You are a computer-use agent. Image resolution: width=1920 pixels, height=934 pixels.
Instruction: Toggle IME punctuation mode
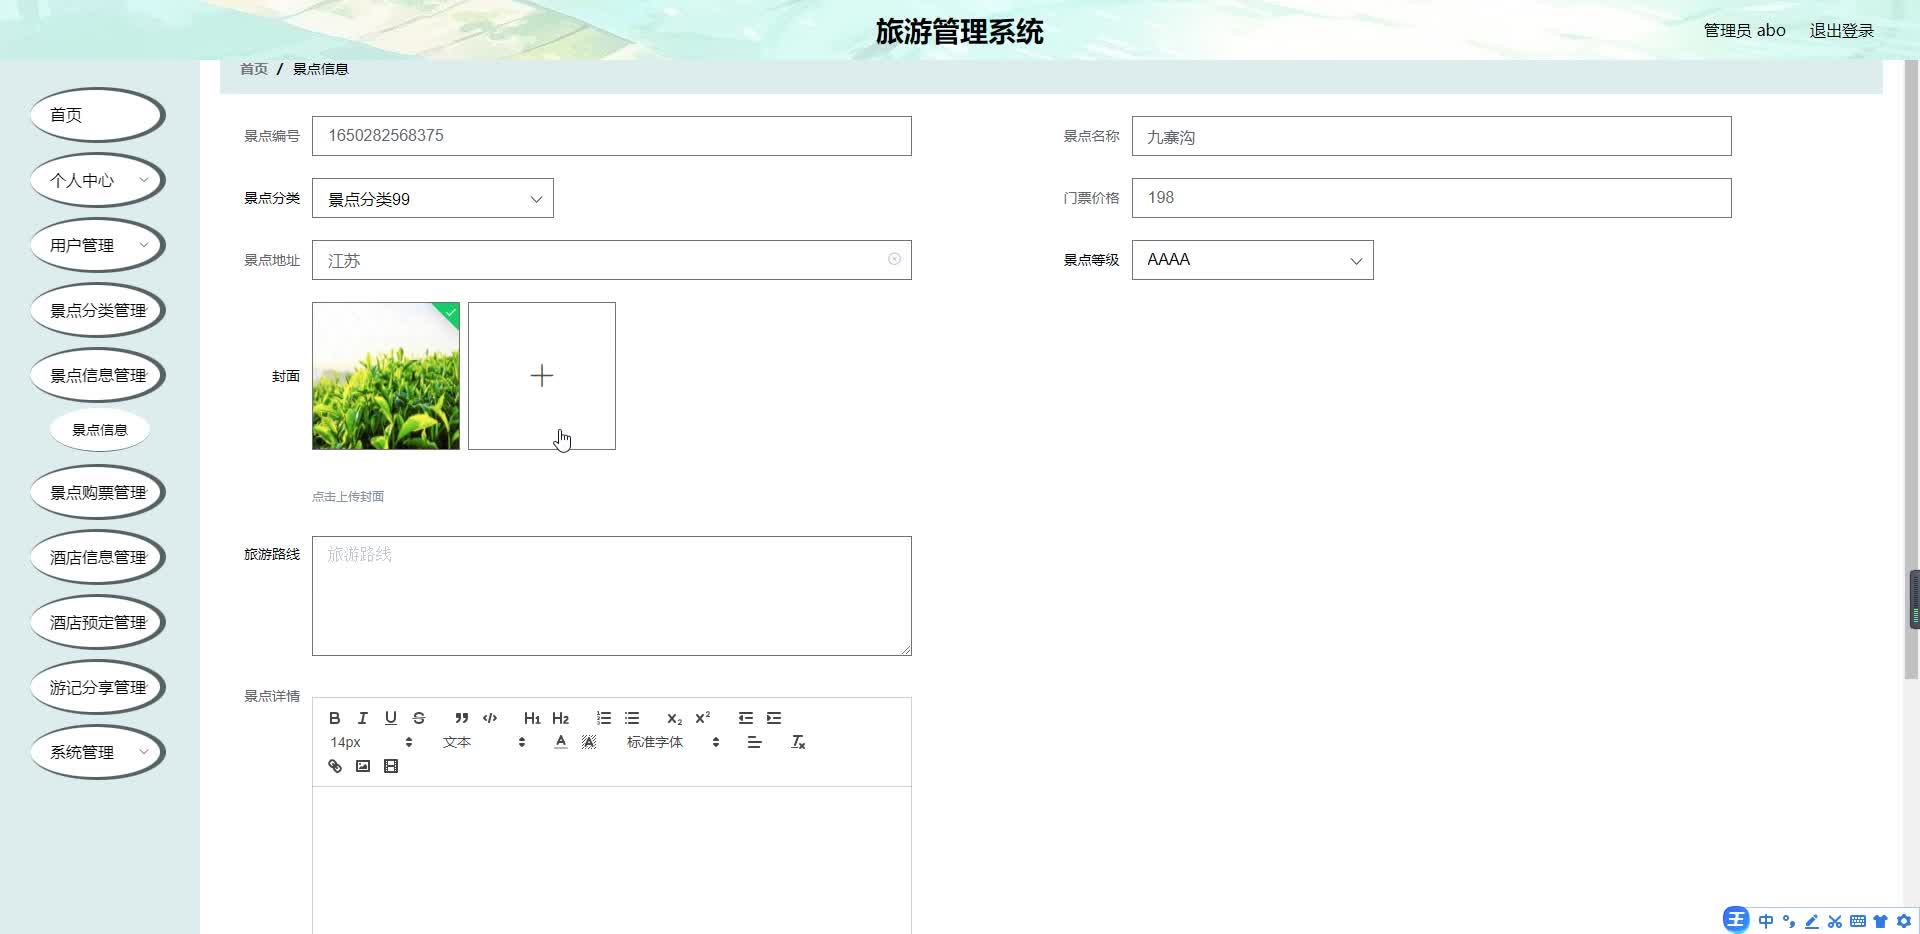1789,921
